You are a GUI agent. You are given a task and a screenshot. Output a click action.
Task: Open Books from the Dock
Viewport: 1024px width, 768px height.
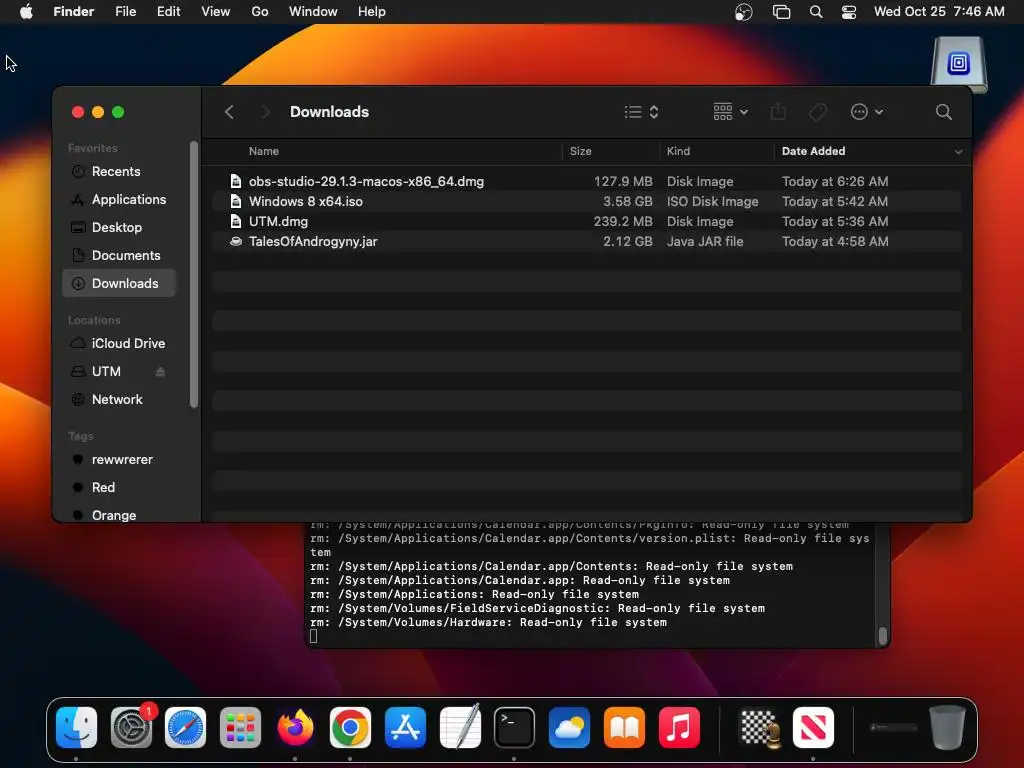tap(624, 727)
